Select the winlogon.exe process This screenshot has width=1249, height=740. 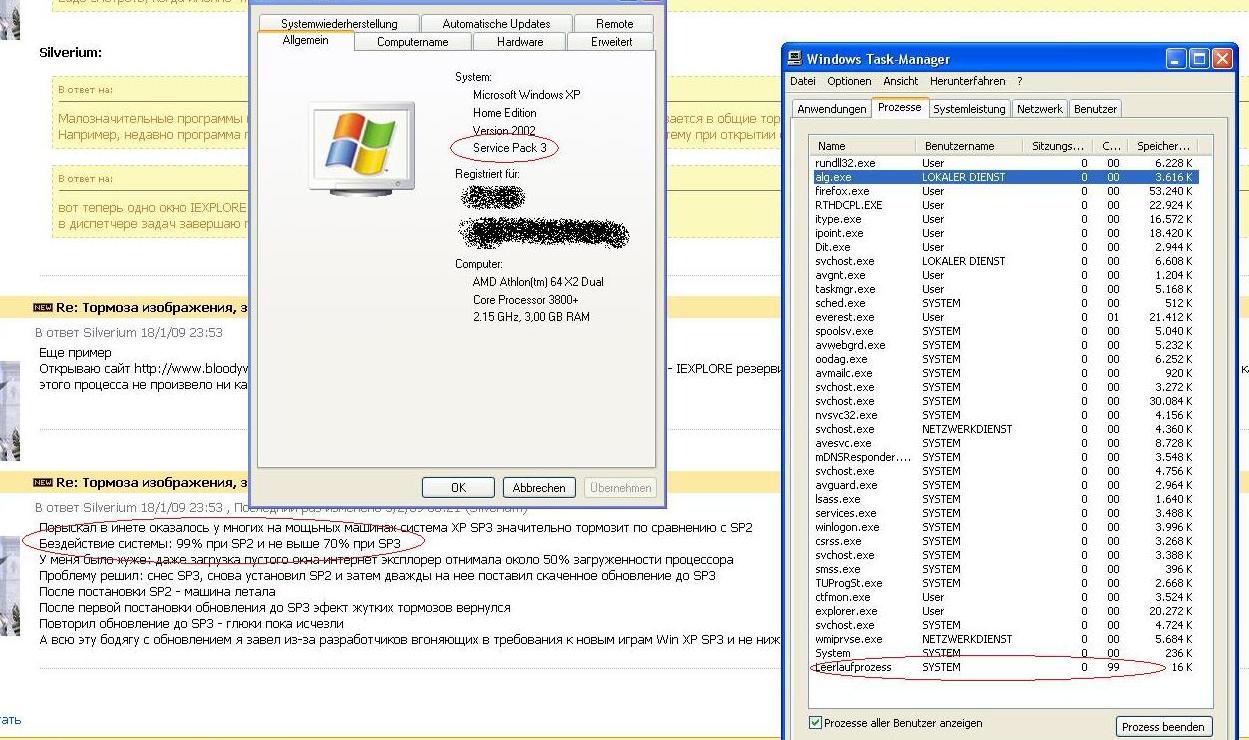1004,527
